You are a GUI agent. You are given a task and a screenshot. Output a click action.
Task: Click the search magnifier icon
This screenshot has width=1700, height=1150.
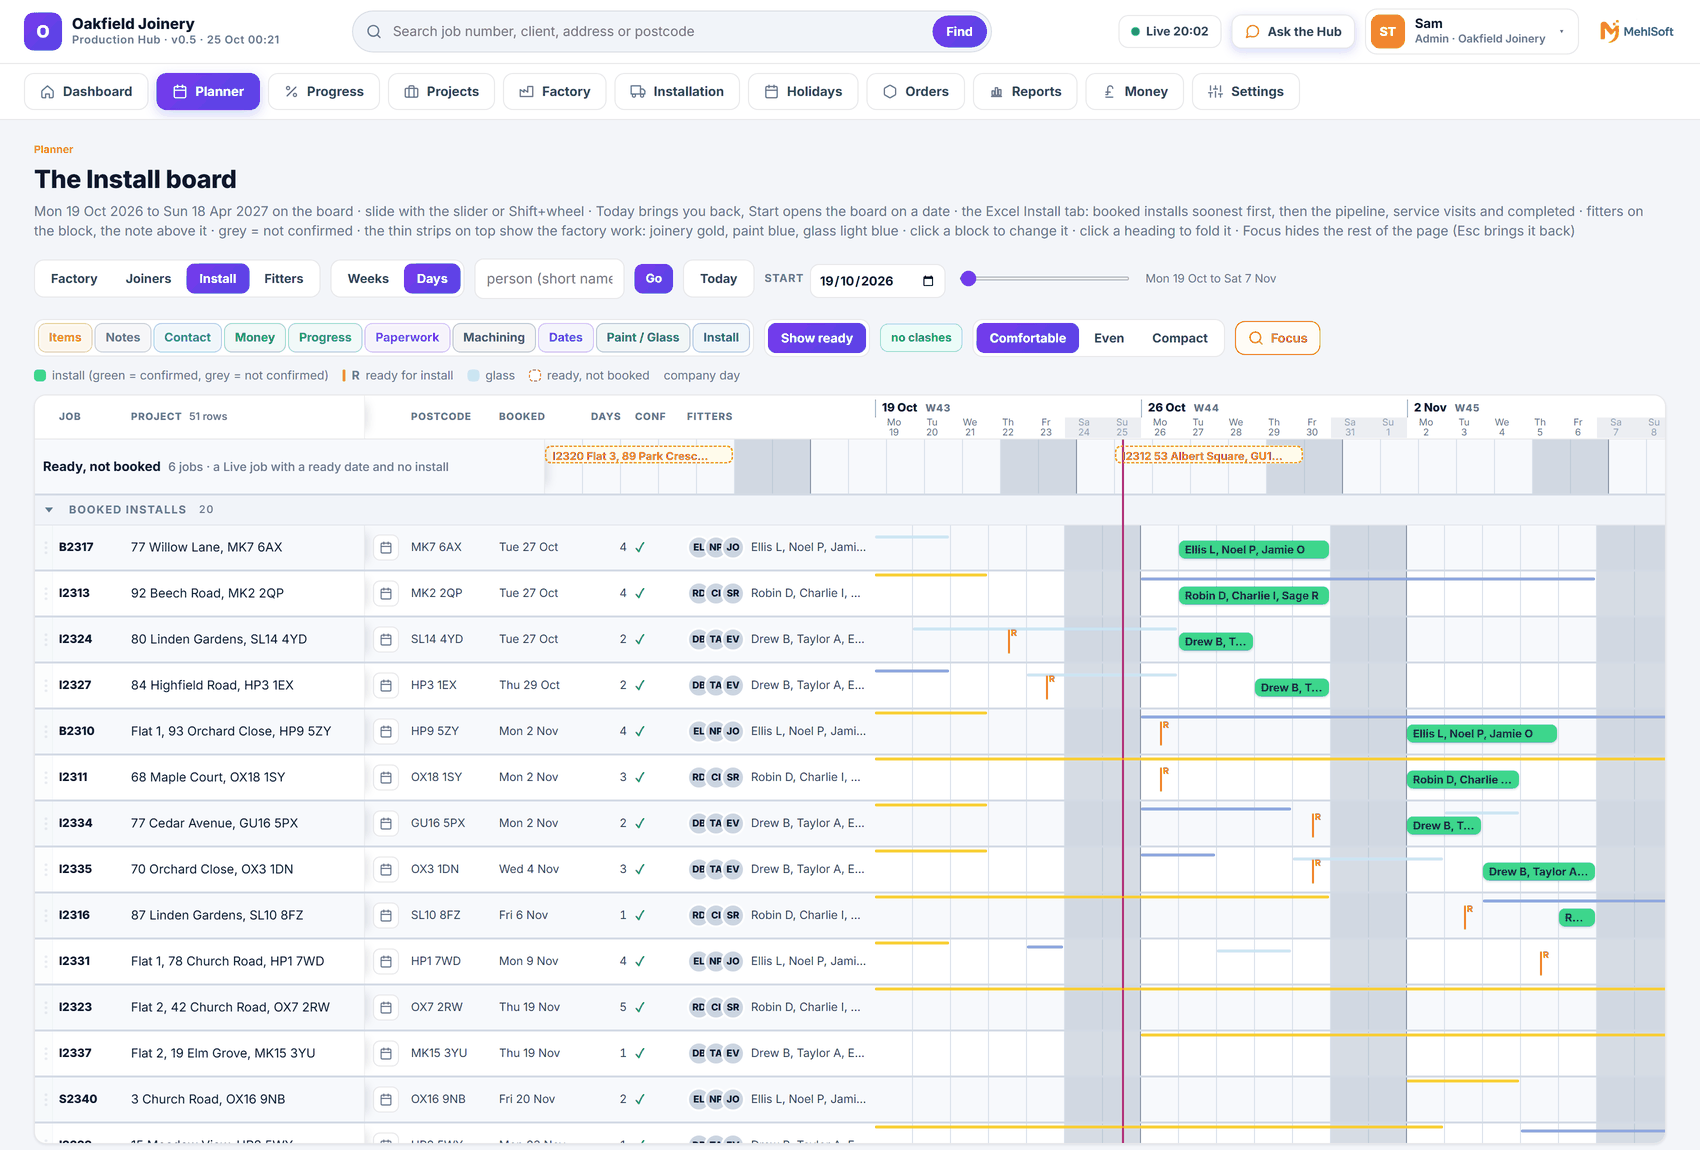374,32
